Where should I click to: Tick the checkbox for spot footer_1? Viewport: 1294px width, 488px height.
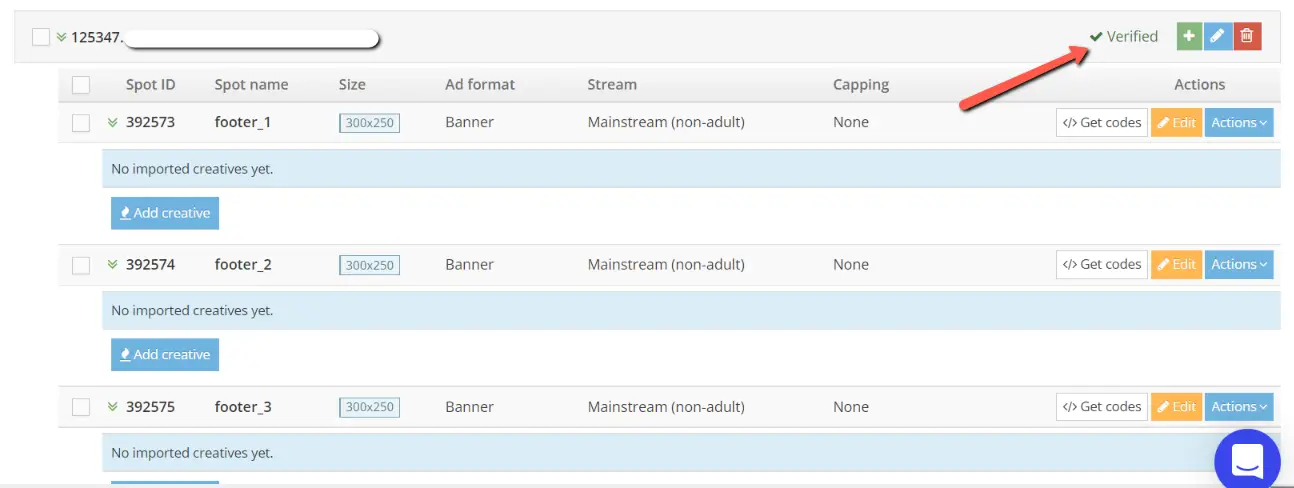pyautogui.click(x=81, y=123)
